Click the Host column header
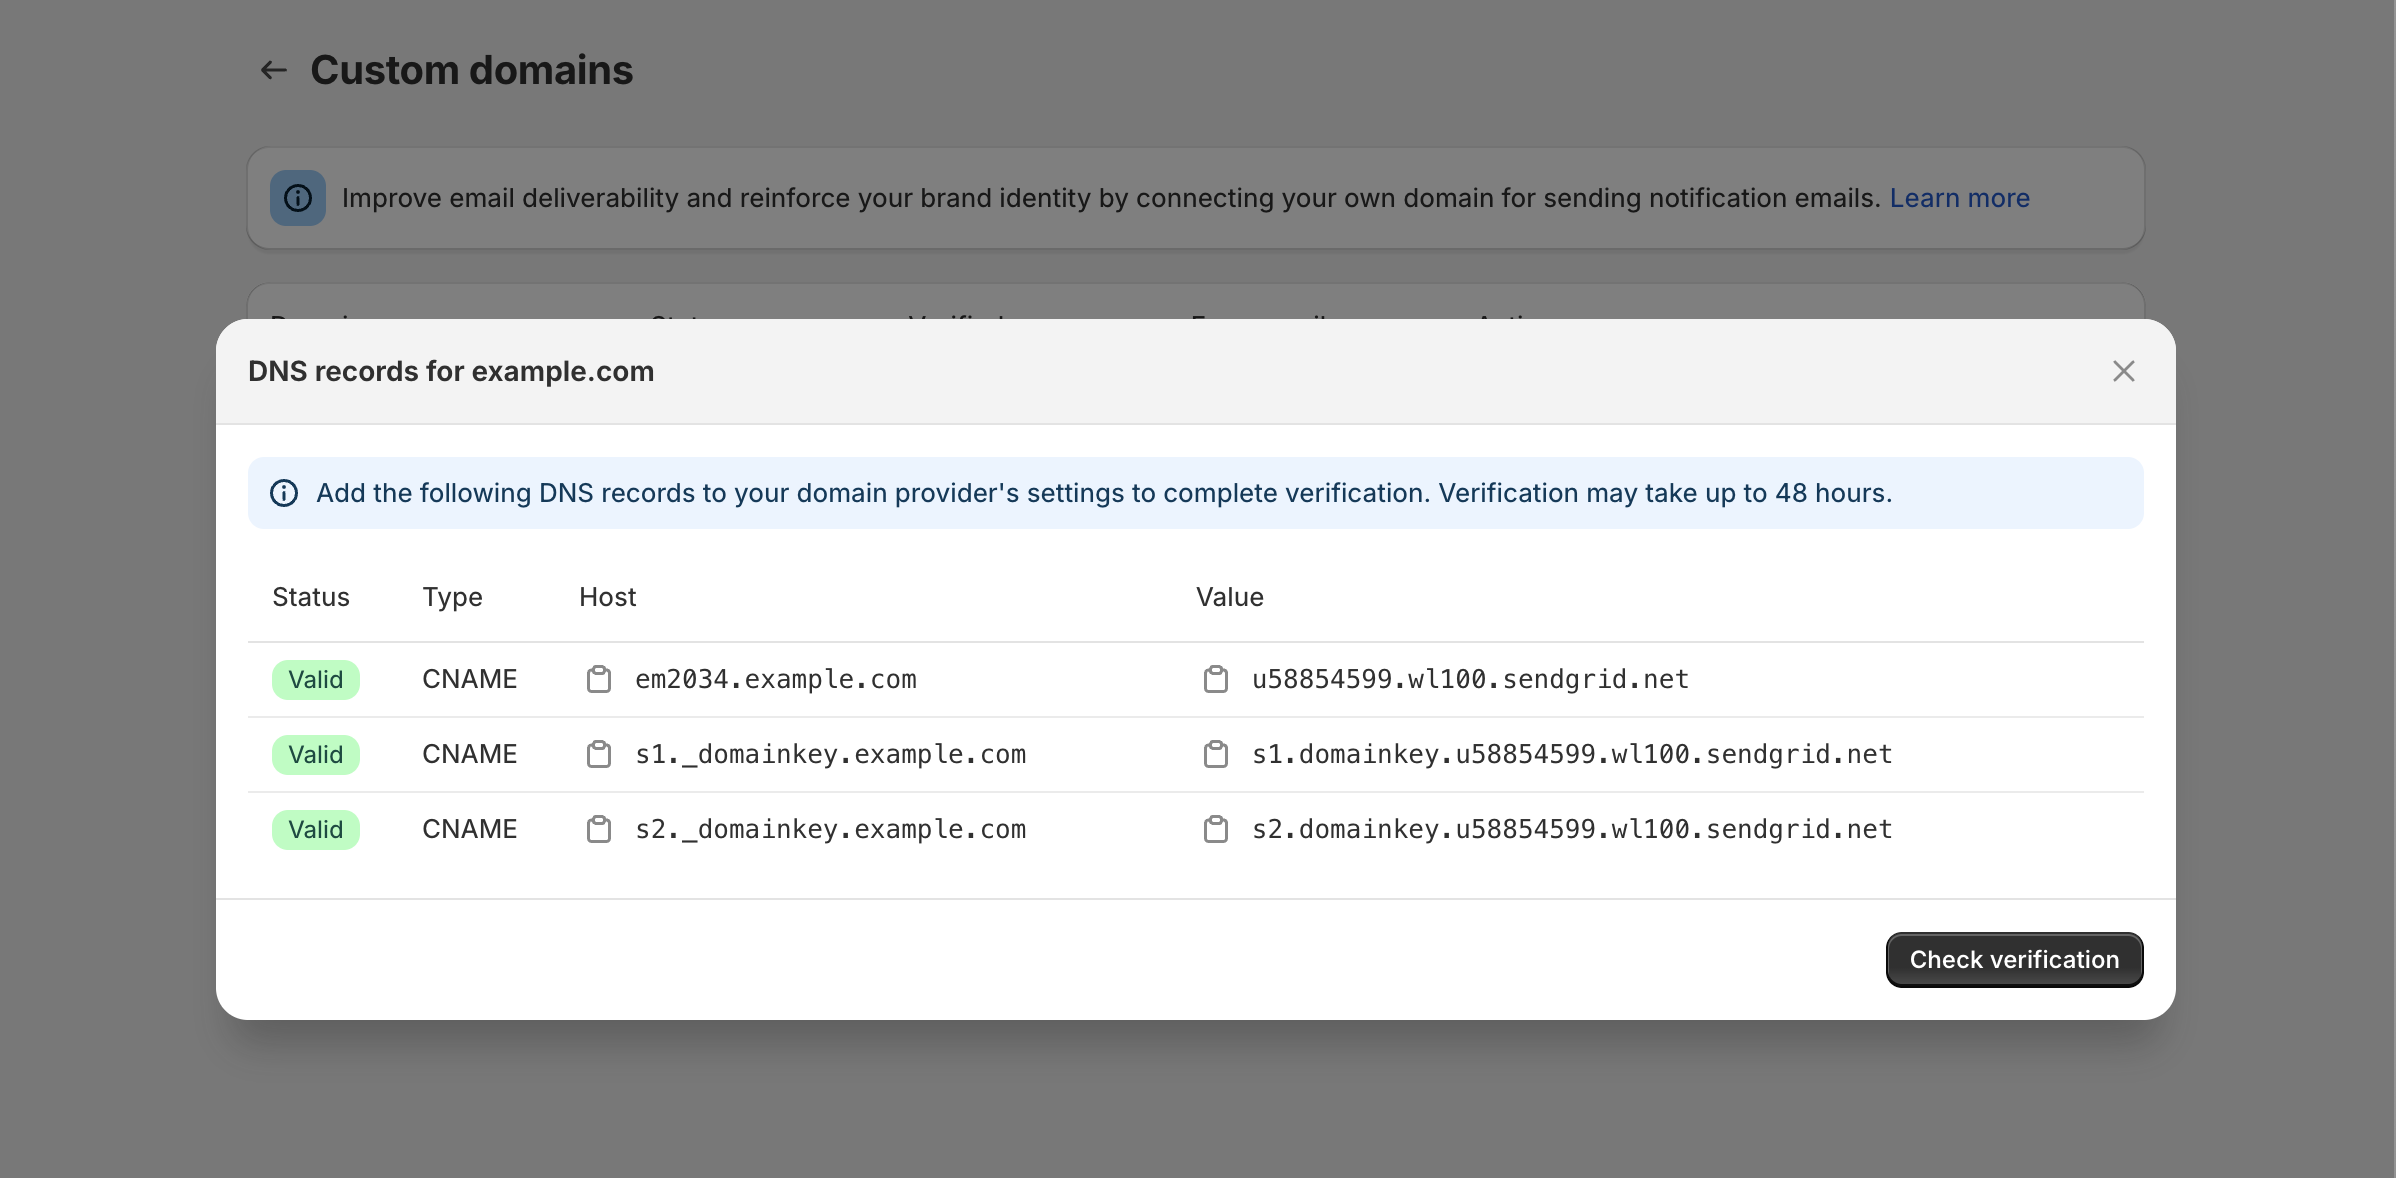The width and height of the screenshot is (2396, 1178). pos(607,597)
